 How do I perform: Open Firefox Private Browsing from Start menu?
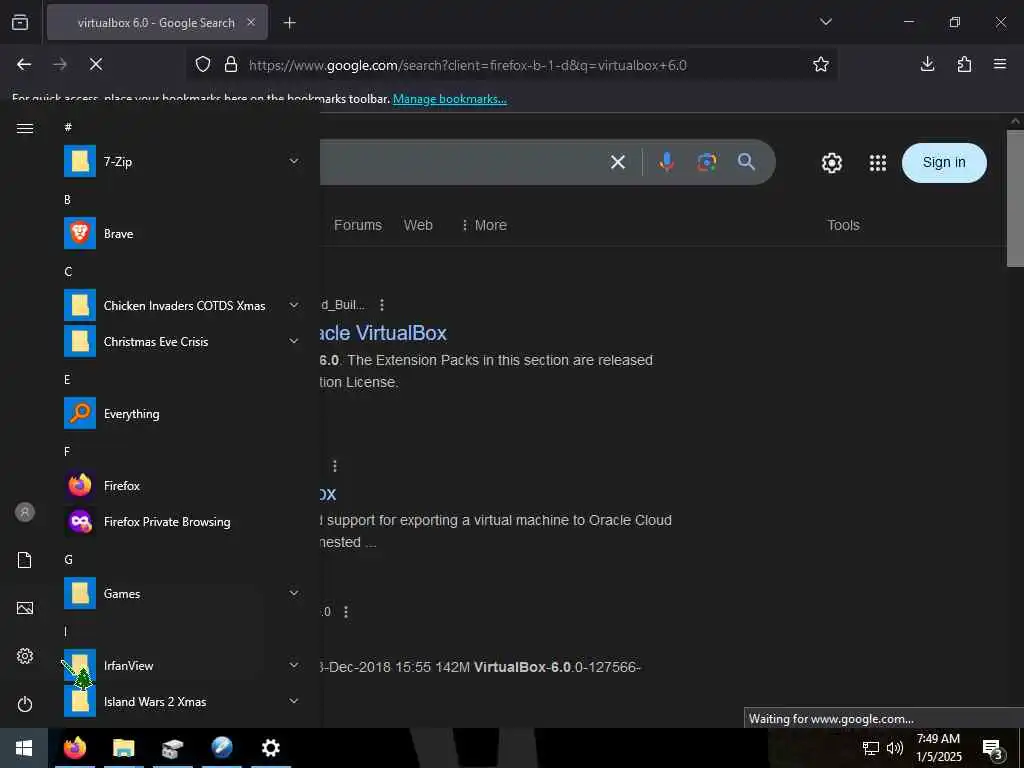(182, 521)
